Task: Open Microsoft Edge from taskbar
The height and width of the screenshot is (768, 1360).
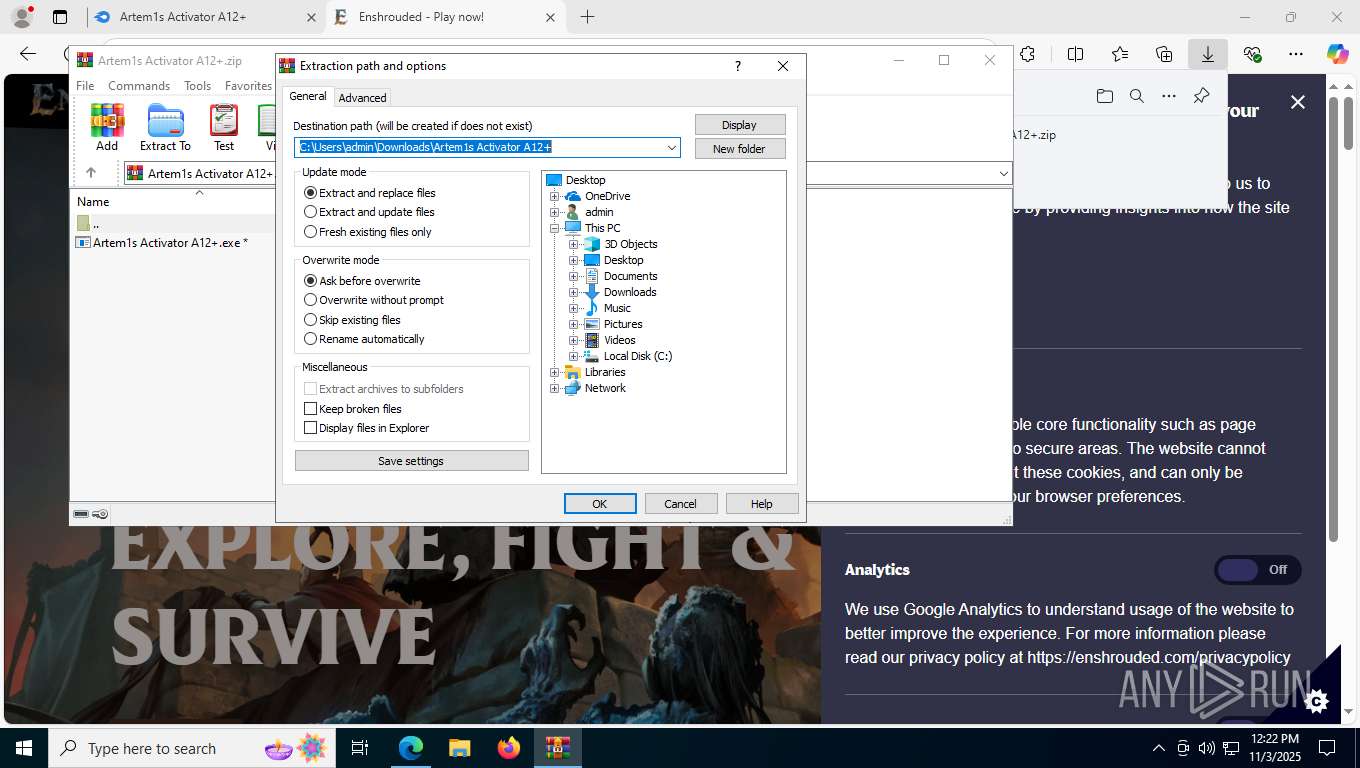Action: tap(411, 748)
